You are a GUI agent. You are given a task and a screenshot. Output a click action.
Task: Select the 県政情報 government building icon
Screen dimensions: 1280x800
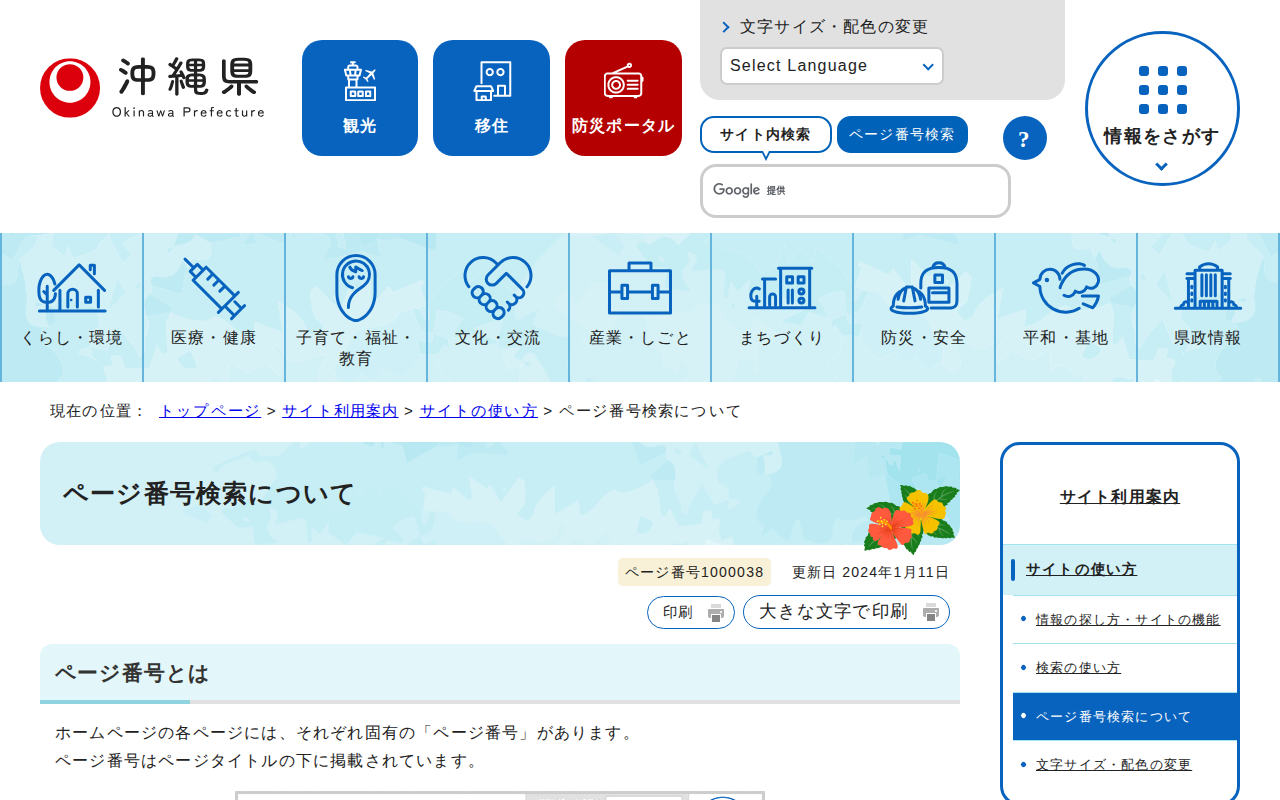(1208, 288)
